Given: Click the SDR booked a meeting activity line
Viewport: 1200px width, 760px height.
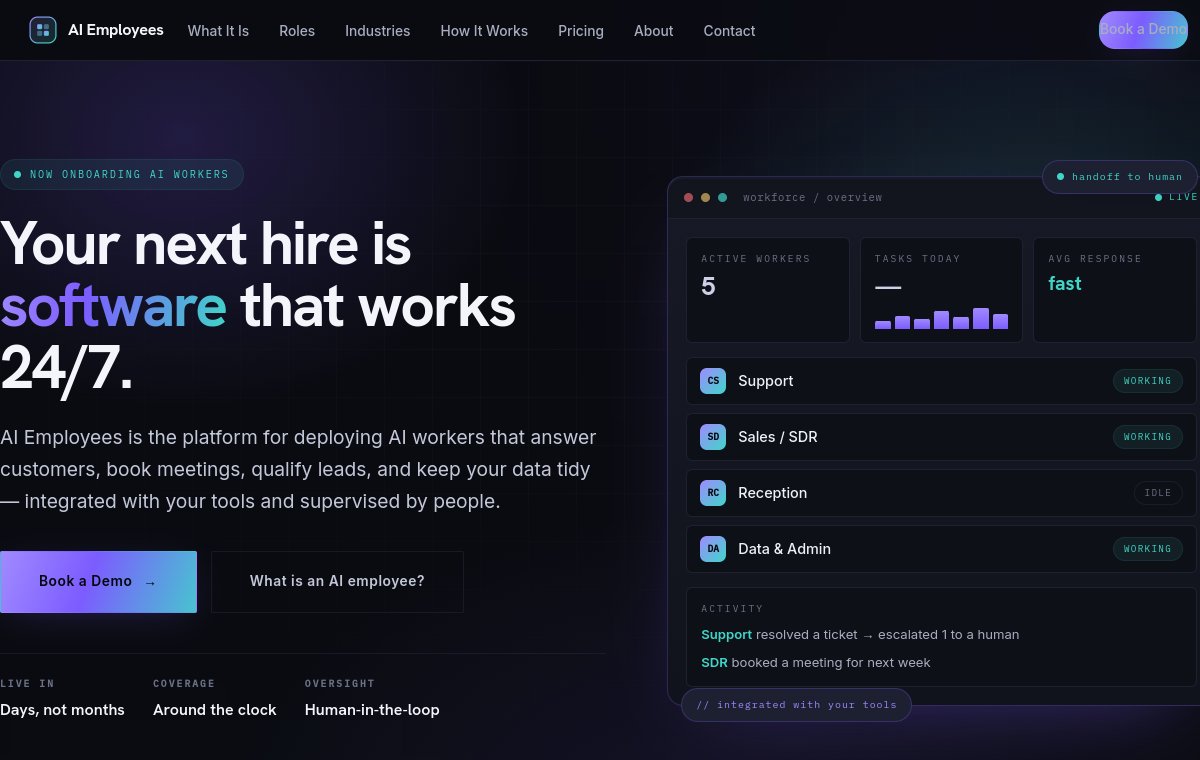Looking at the screenshot, I should tap(816, 663).
